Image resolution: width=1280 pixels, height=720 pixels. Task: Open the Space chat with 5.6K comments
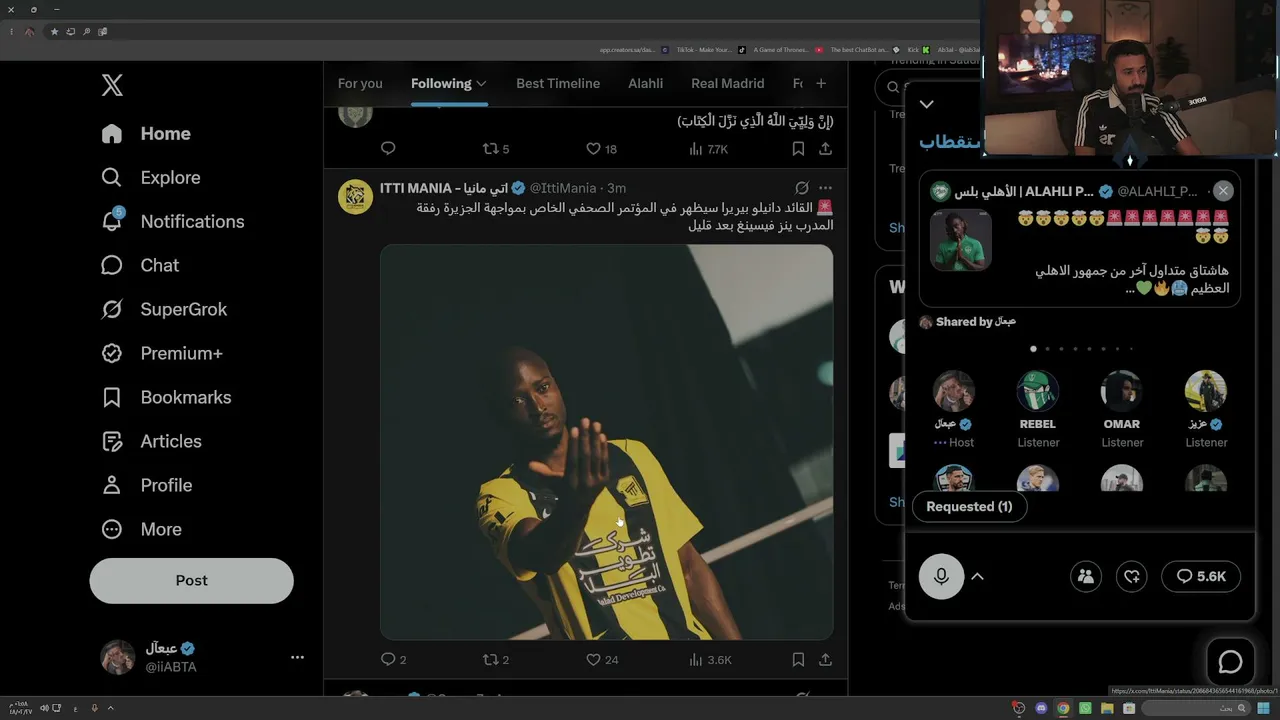tap(1201, 576)
